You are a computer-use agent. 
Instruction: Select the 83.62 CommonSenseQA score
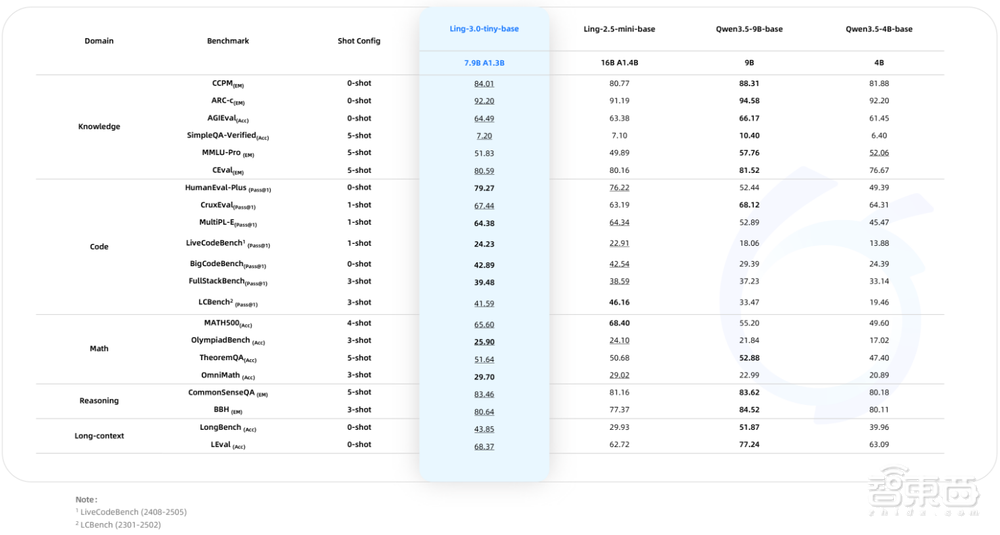749,393
